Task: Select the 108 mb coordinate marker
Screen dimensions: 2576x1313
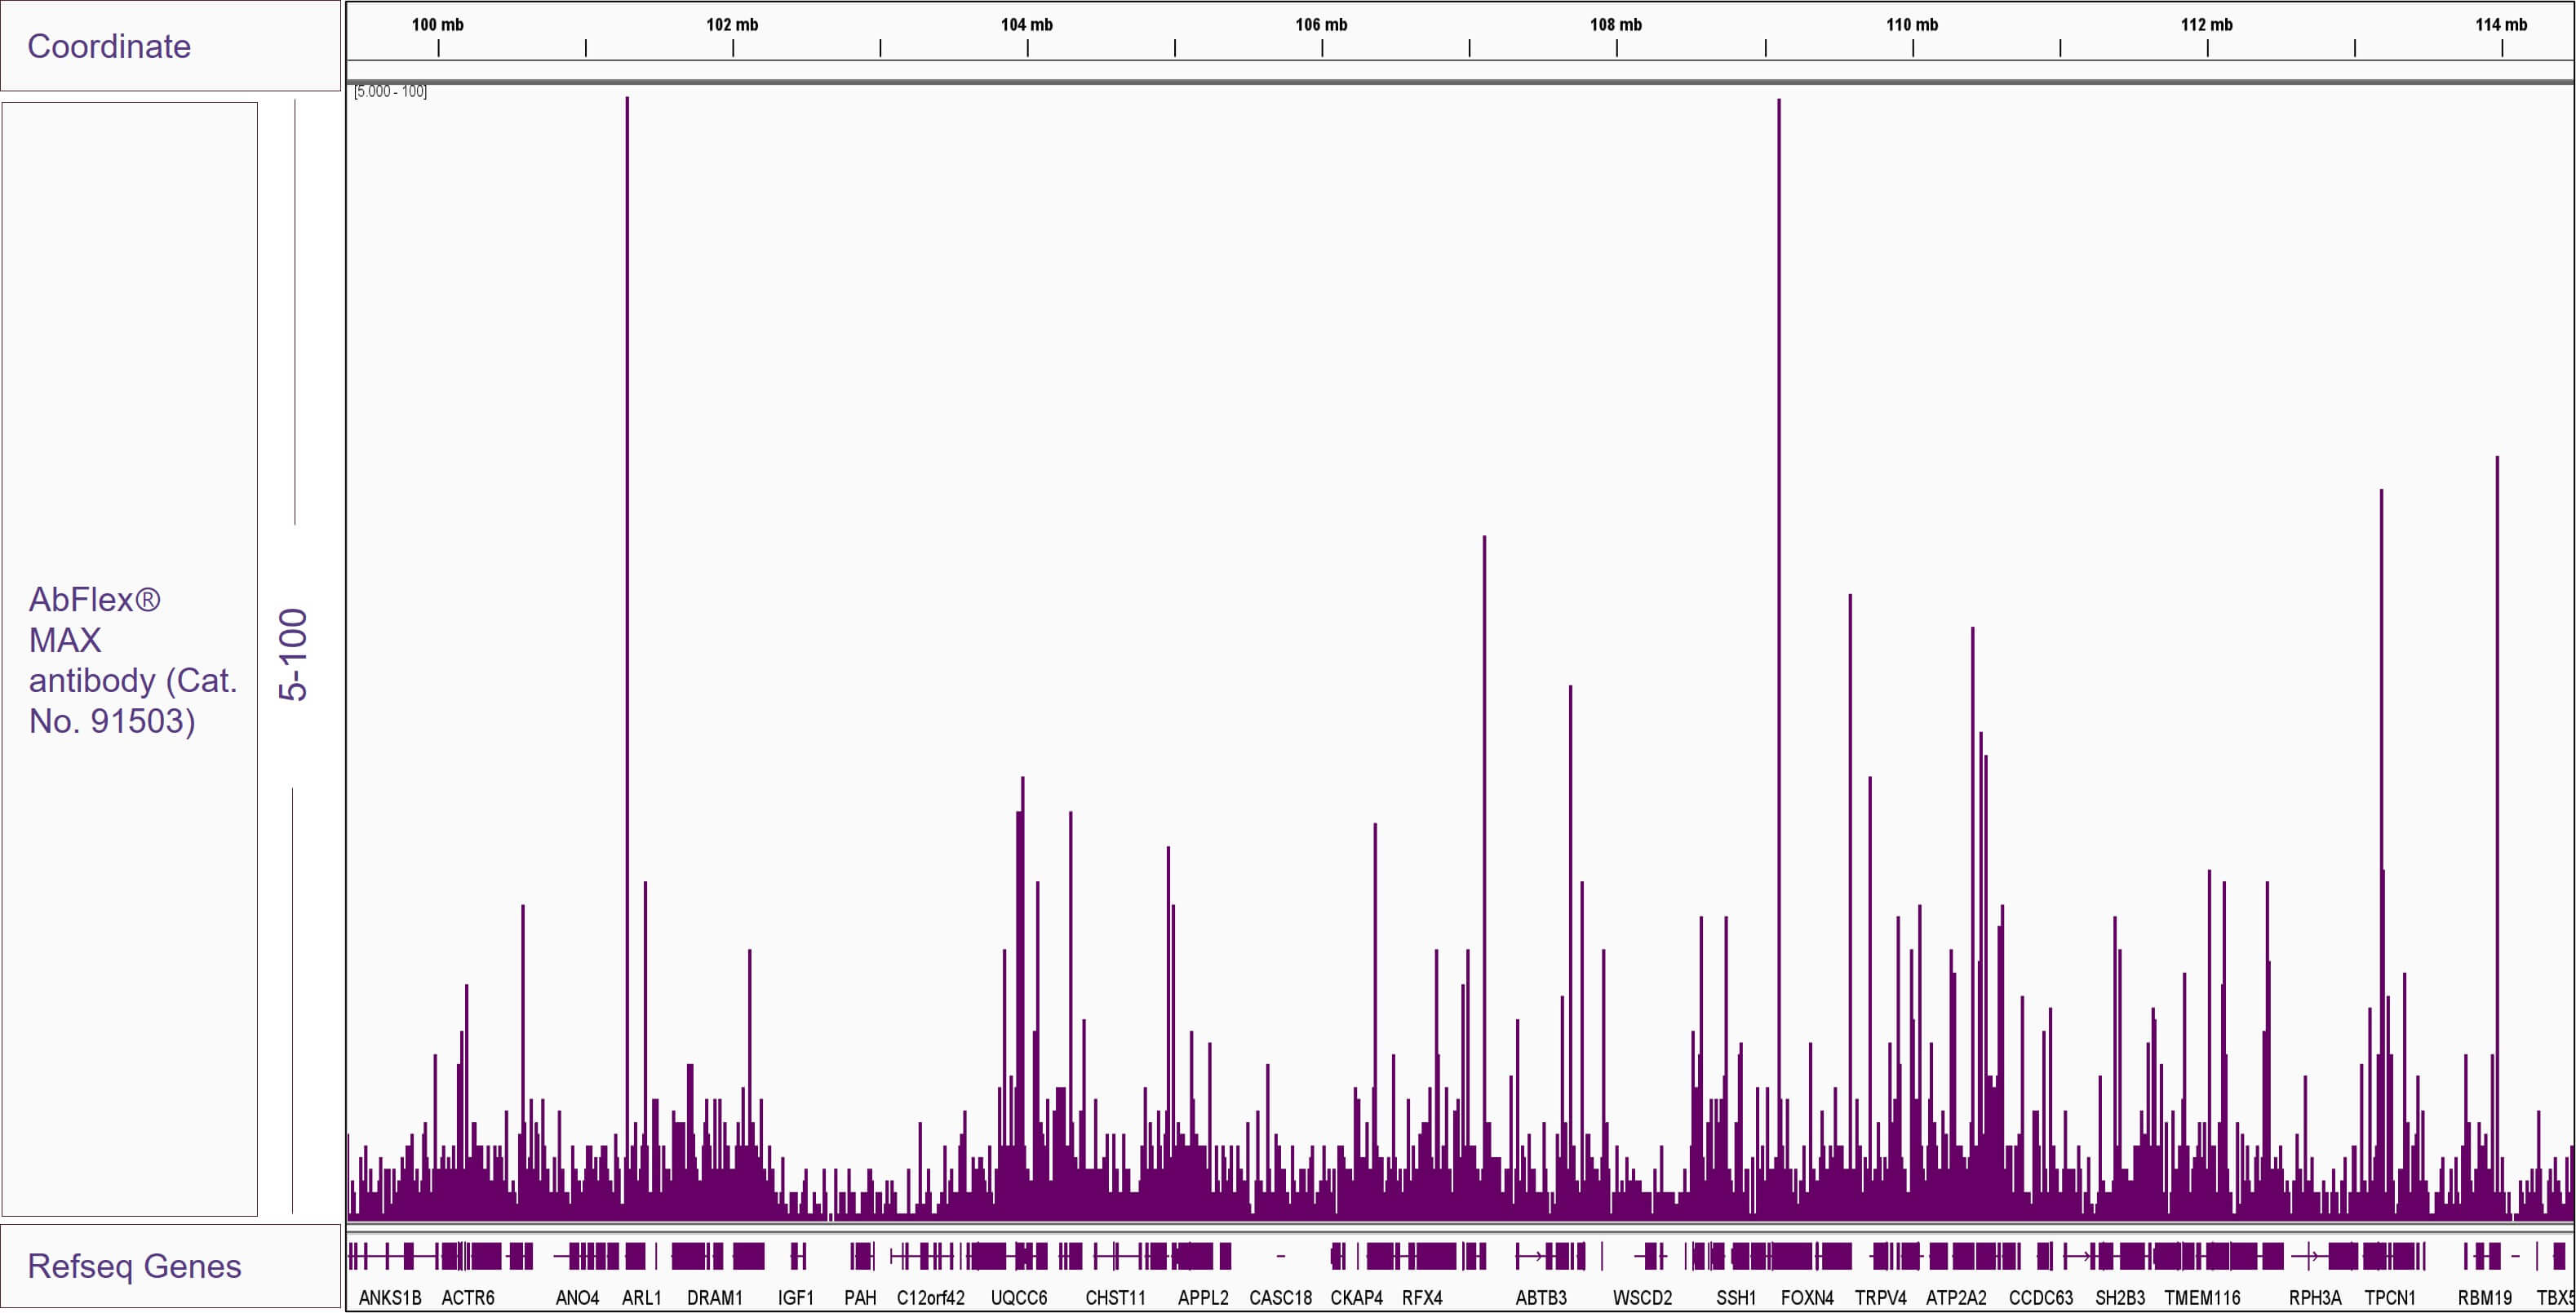Action: point(1616,24)
